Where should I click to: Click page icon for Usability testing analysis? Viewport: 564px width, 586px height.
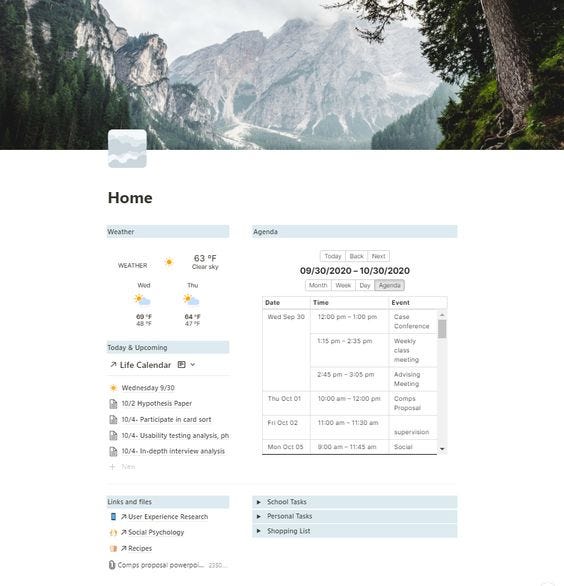tap(113, 436)
